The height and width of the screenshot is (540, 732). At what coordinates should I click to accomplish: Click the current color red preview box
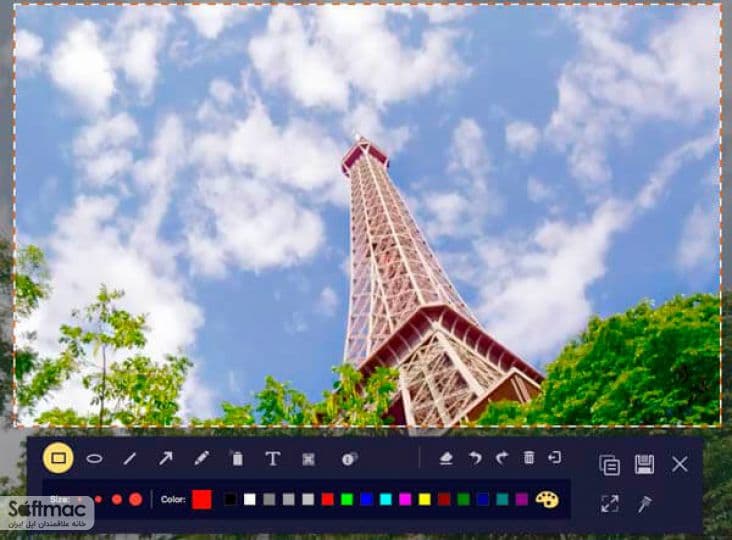pyautogui.click(x=202, y=499)
